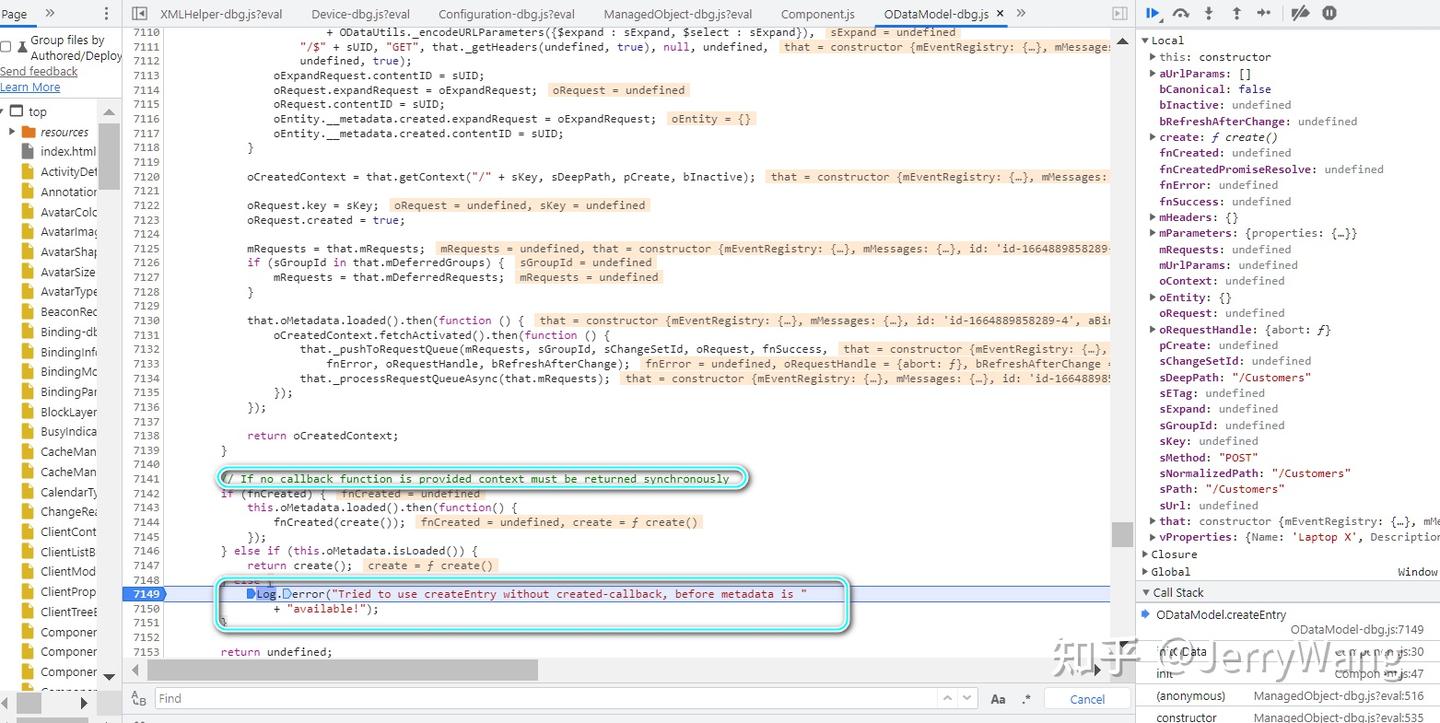The height and width of the screenshot is (723, 1440).
Task: Enable pause on exceptions
Action: (x=1328, y=13)
